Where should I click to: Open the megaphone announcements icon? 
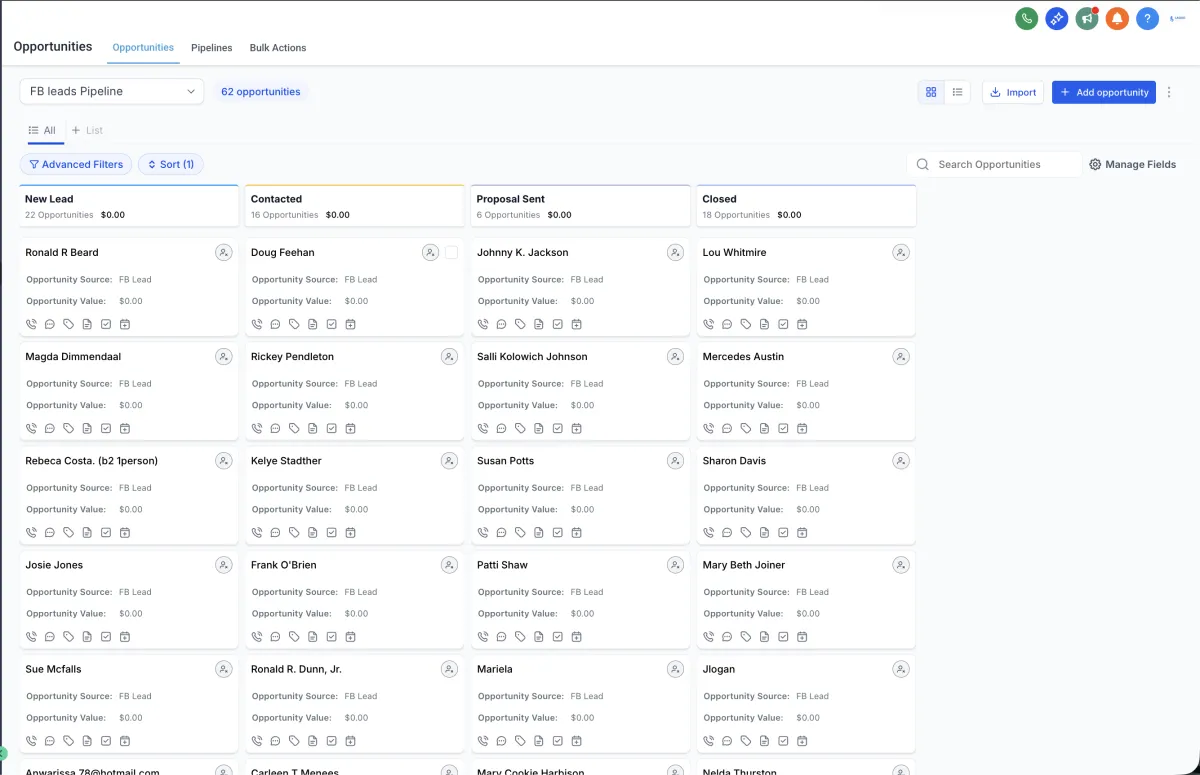(1087, 18)
